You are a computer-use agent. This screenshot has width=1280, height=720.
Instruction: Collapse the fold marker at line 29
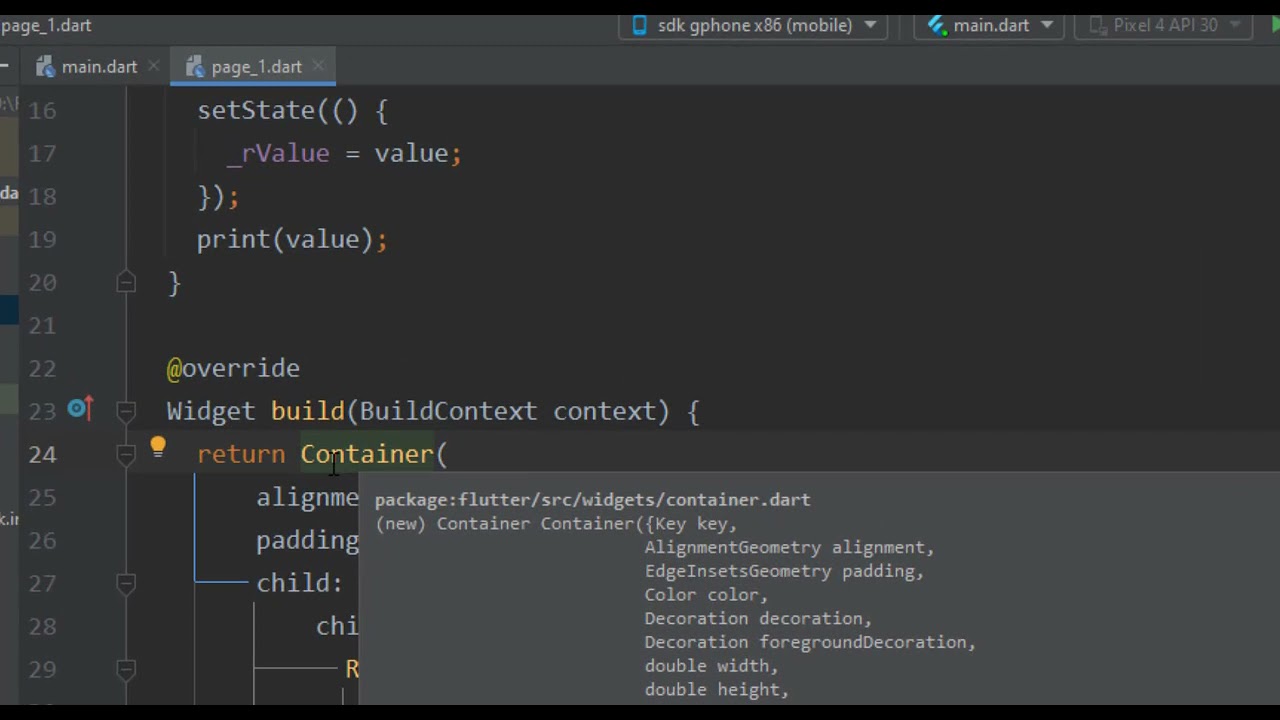tap(126, 669)
